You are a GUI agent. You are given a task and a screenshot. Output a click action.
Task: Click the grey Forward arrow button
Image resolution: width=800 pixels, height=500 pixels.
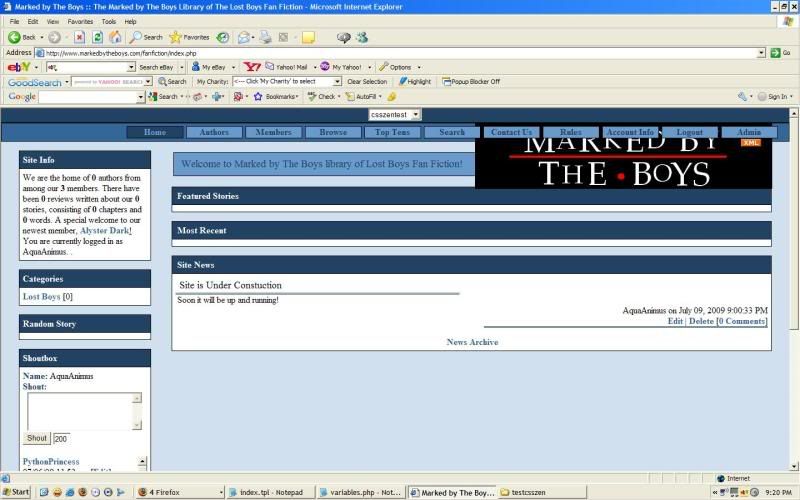(x=55, y=37)
